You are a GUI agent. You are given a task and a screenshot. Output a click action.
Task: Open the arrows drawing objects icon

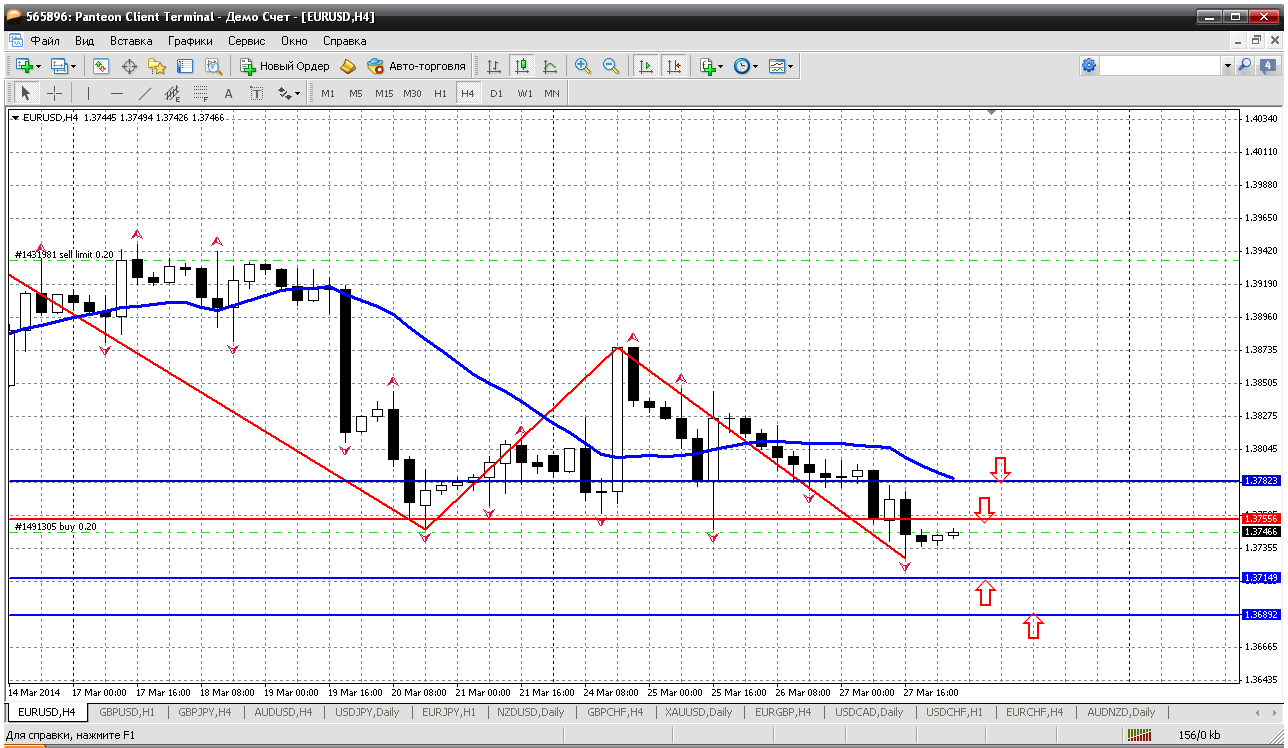pos(285,93)
